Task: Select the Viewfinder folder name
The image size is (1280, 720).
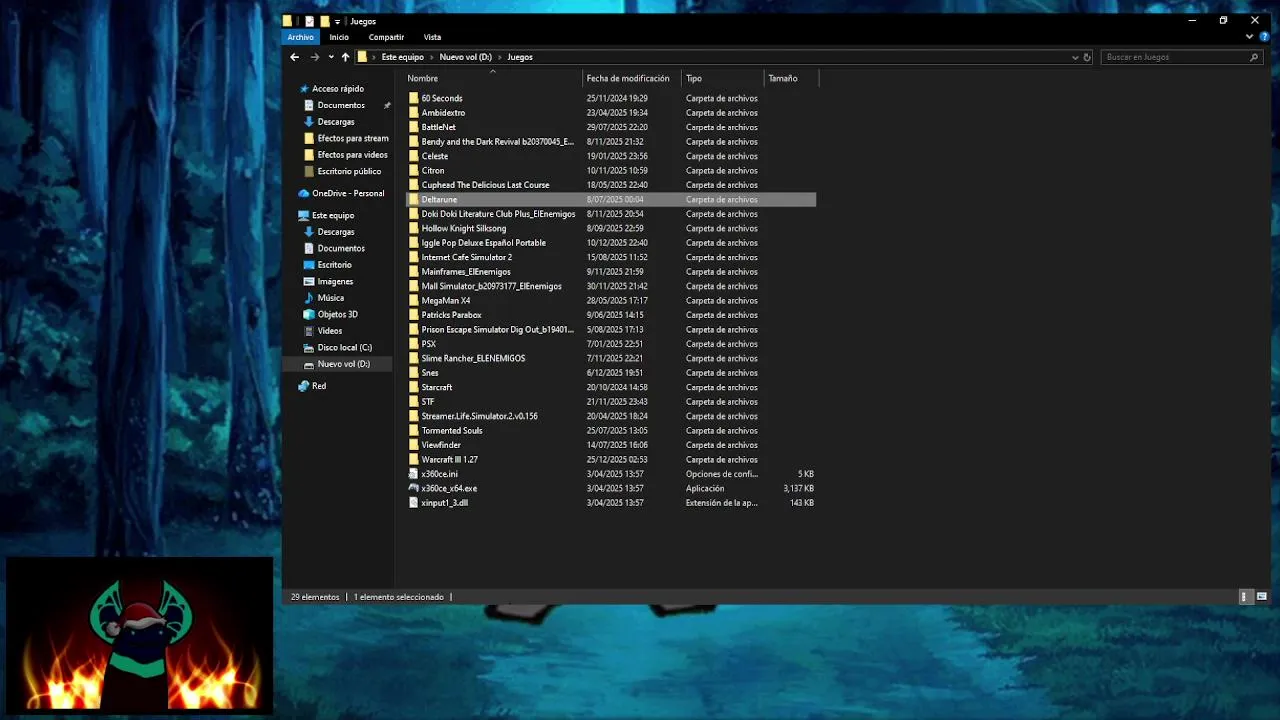Action: click(x=441, y=445)
